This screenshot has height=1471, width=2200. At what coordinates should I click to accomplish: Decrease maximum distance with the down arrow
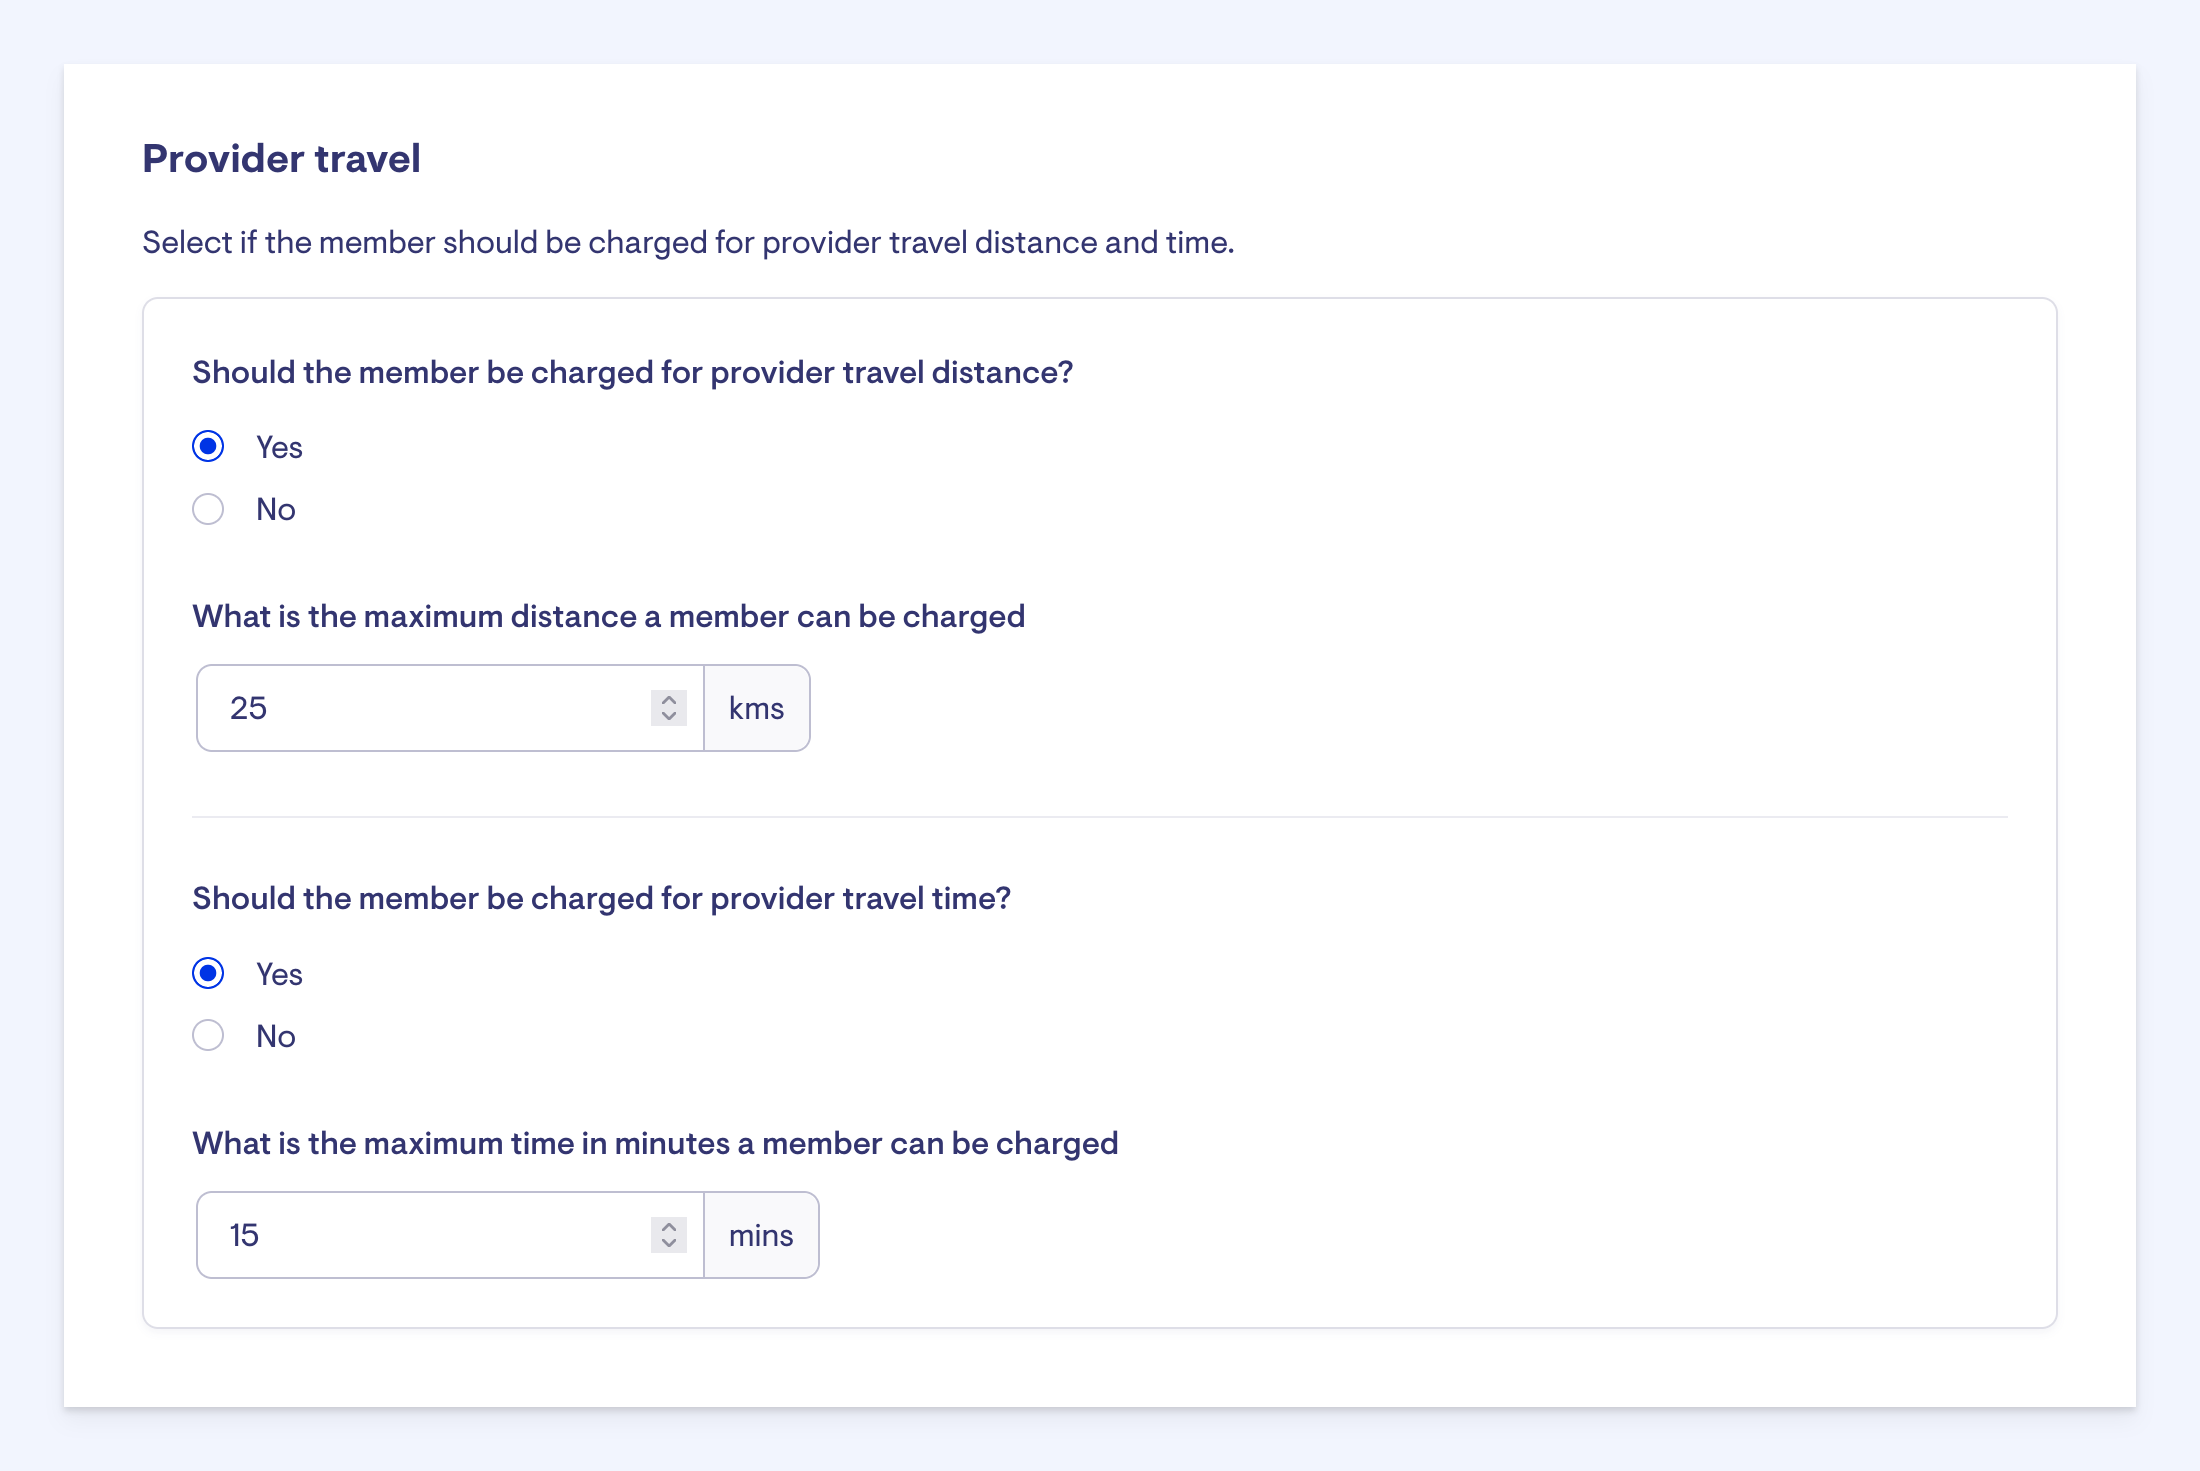[669, 717]
